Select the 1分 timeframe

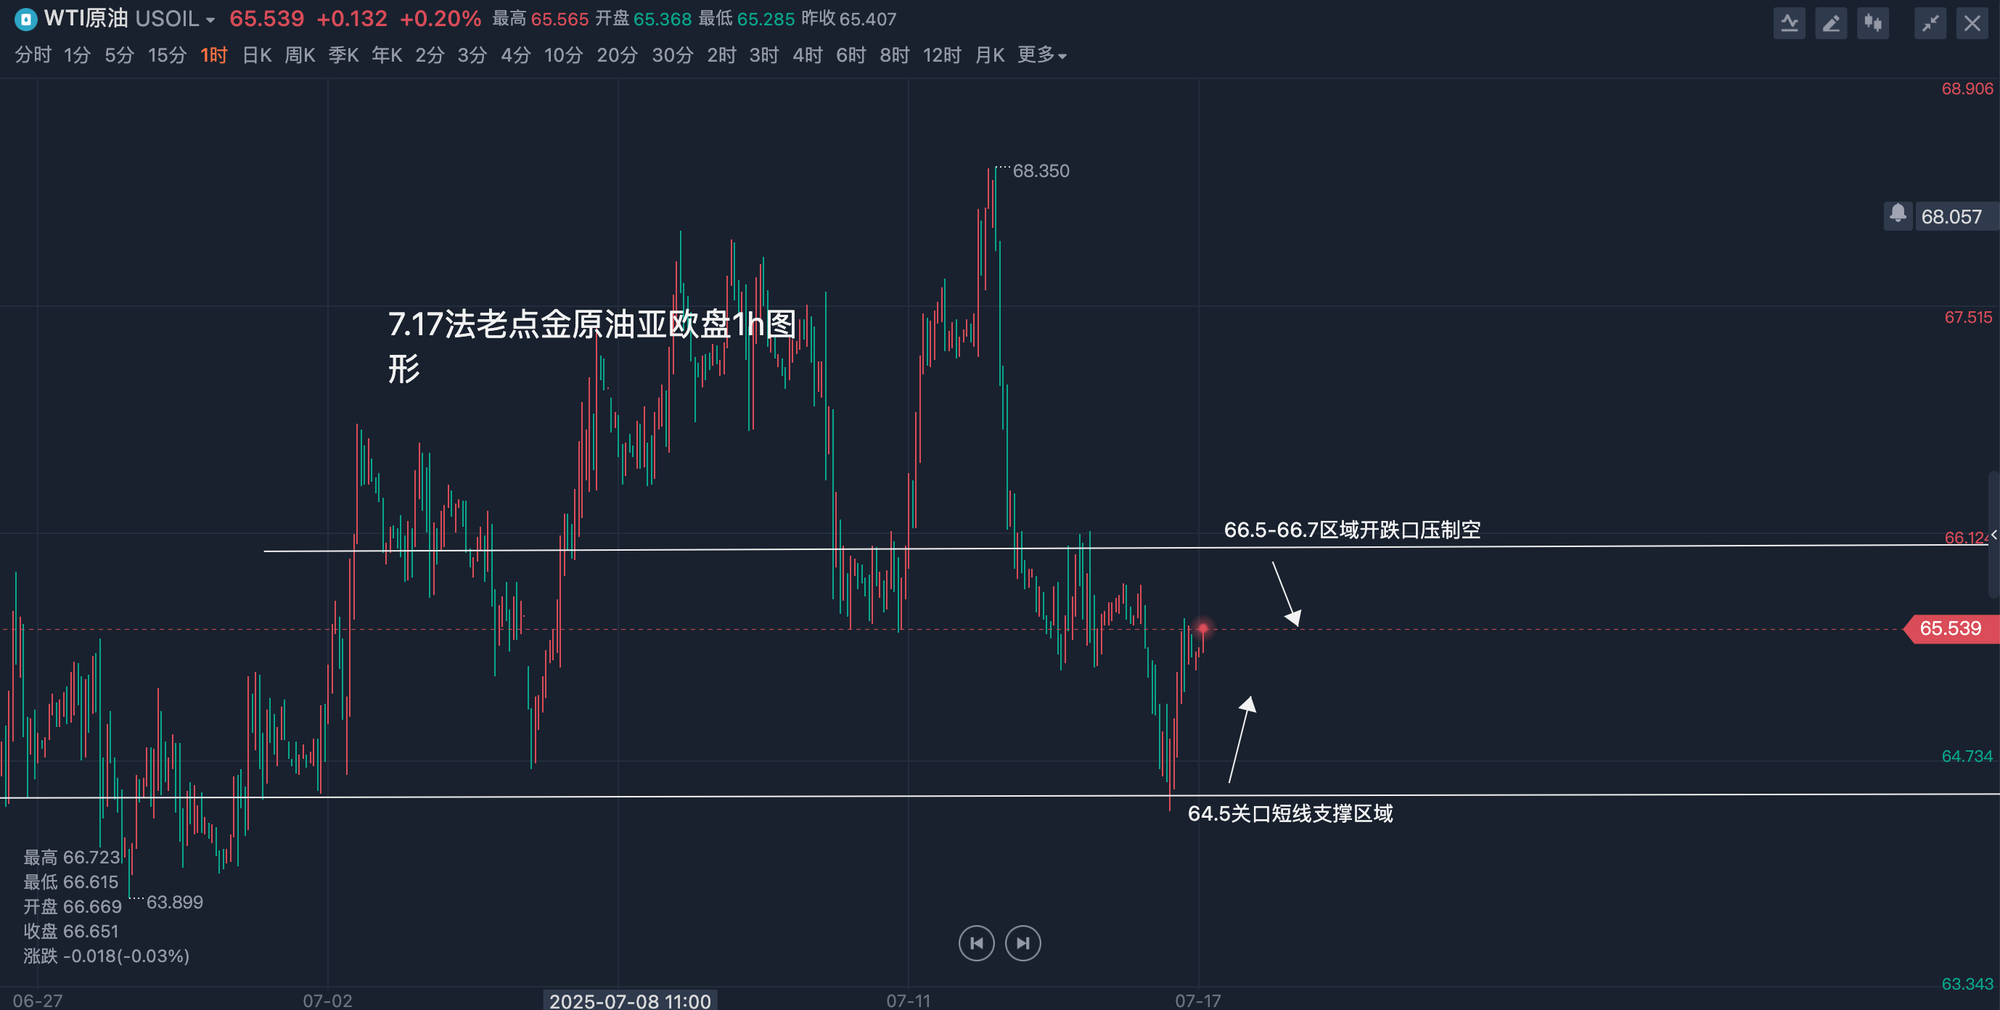click(77, 55)
